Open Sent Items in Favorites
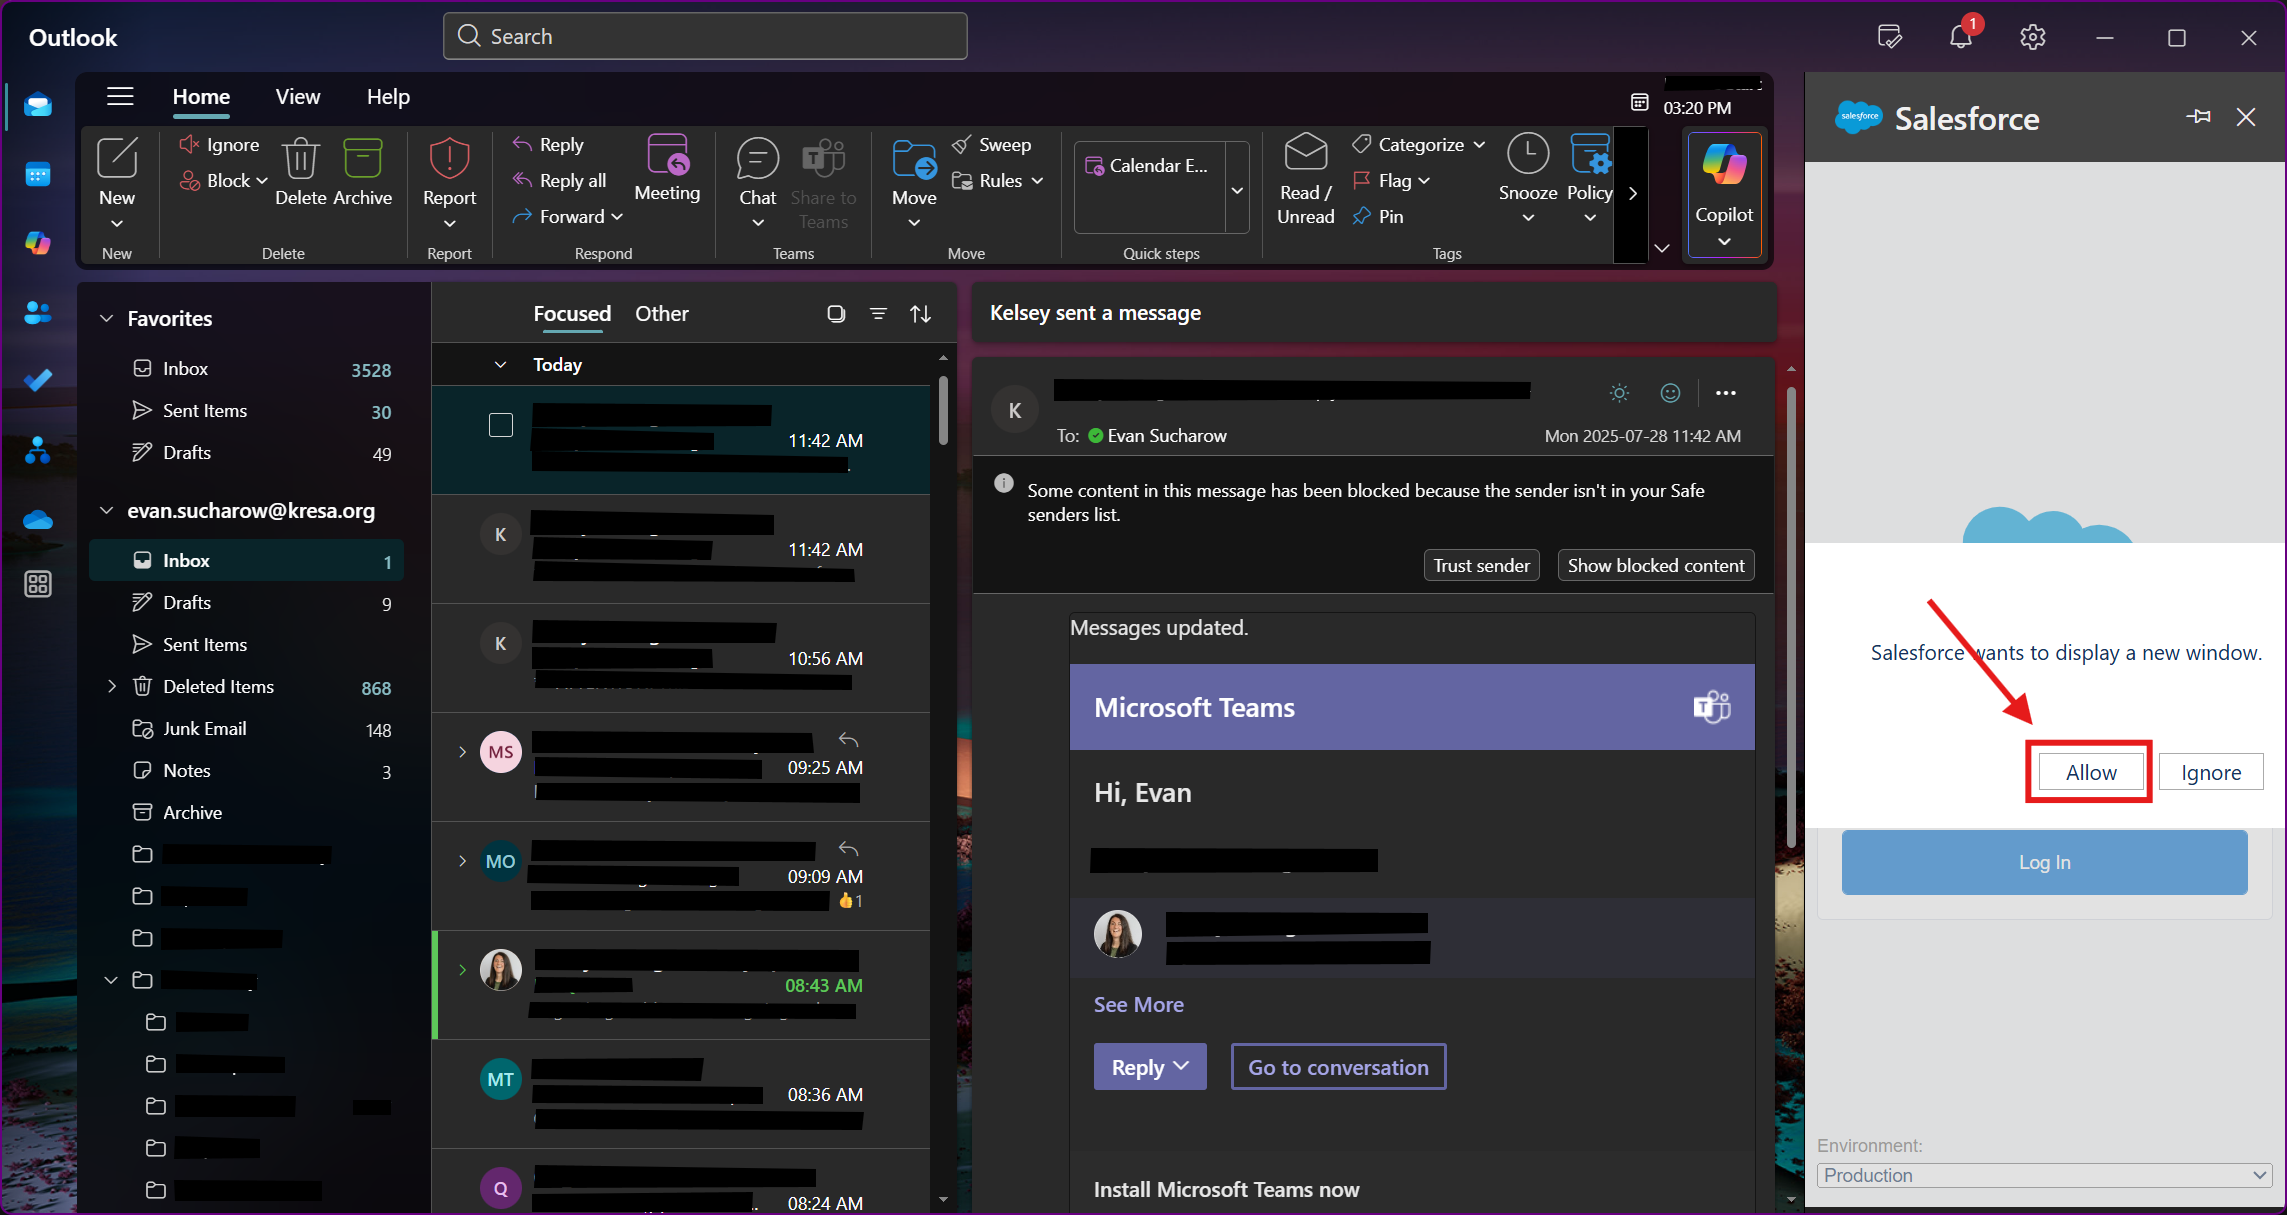This screenshot has width=2287, height=1215. 246,411
